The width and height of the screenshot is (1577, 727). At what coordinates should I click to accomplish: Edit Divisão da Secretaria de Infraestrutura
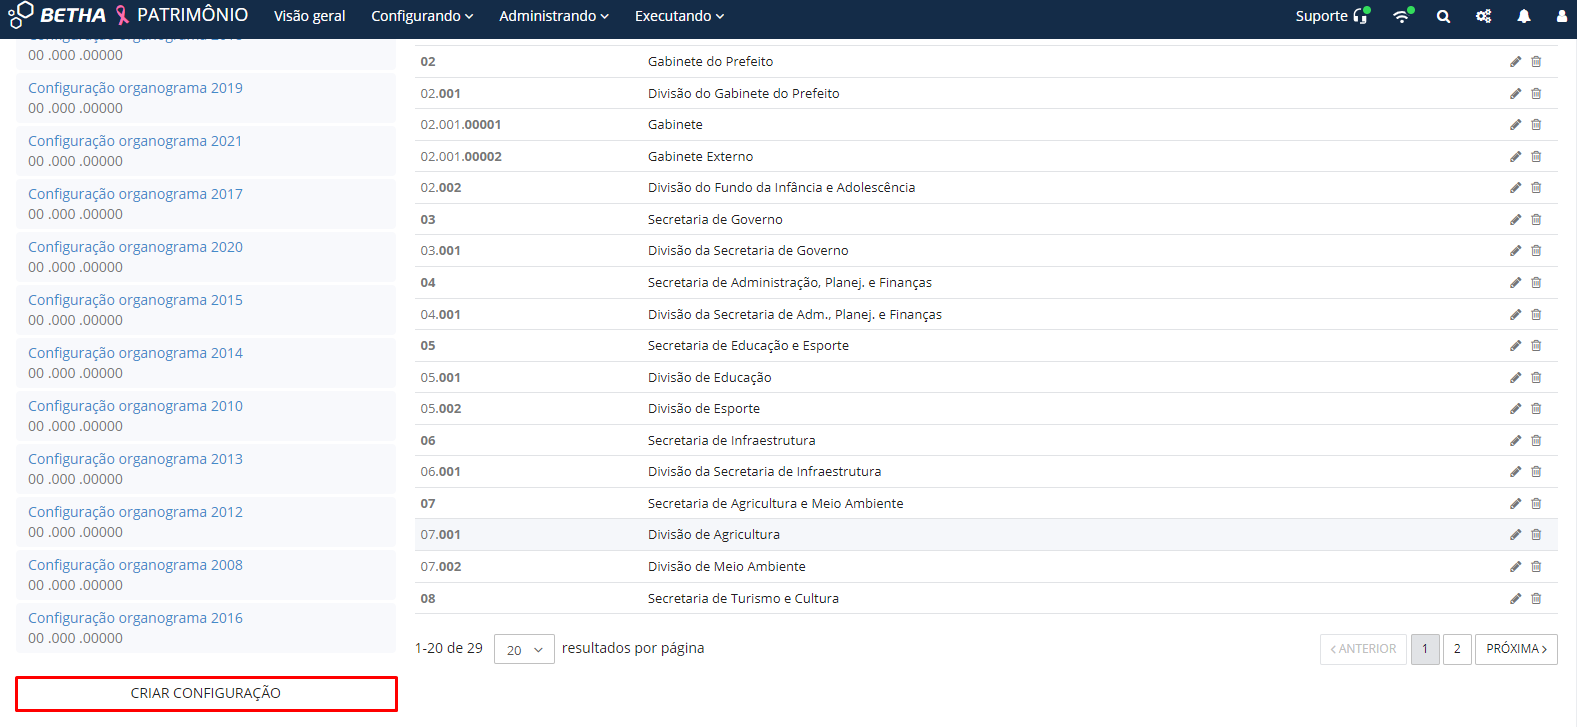point(1515,472)
